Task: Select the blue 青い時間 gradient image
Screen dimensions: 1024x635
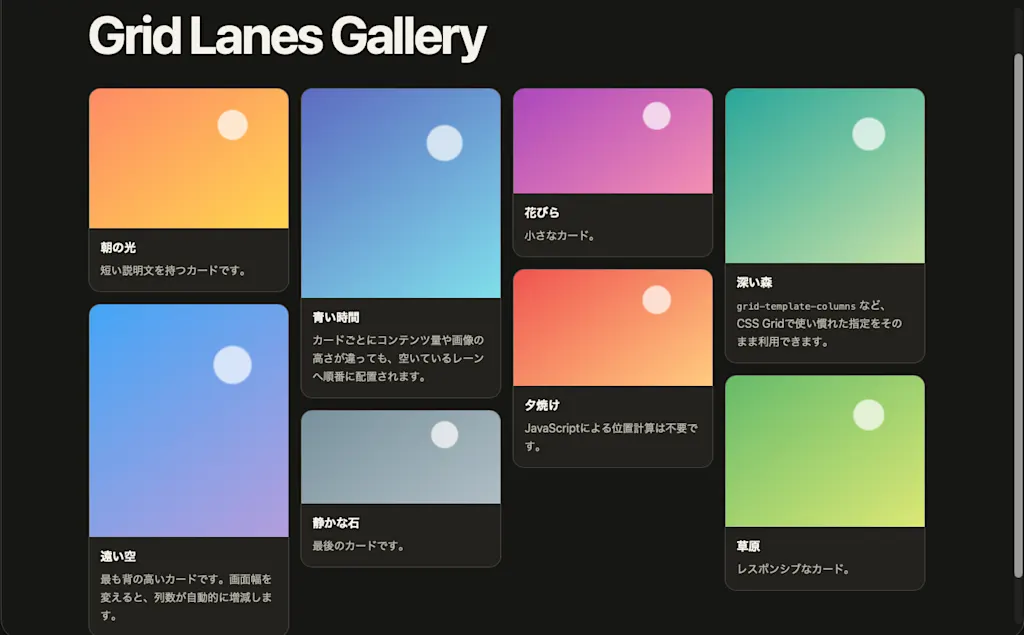Action: click(401, 193)
